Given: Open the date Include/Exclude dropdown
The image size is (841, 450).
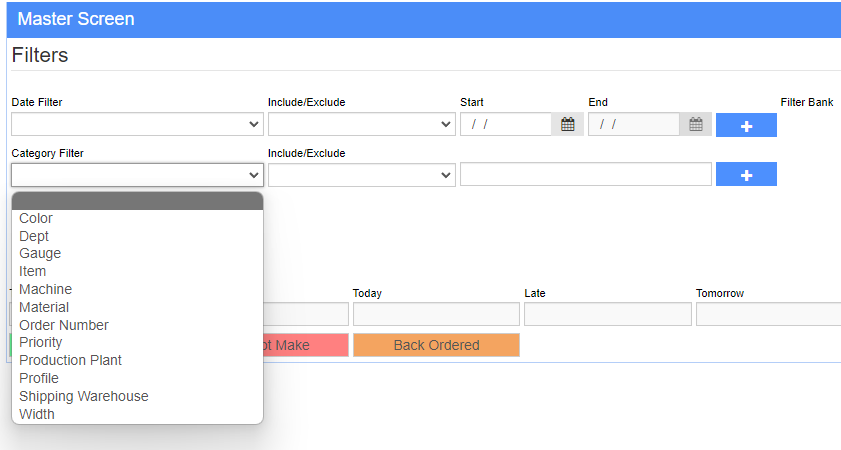Looking at the screenshot, I should tap(362, 124).
